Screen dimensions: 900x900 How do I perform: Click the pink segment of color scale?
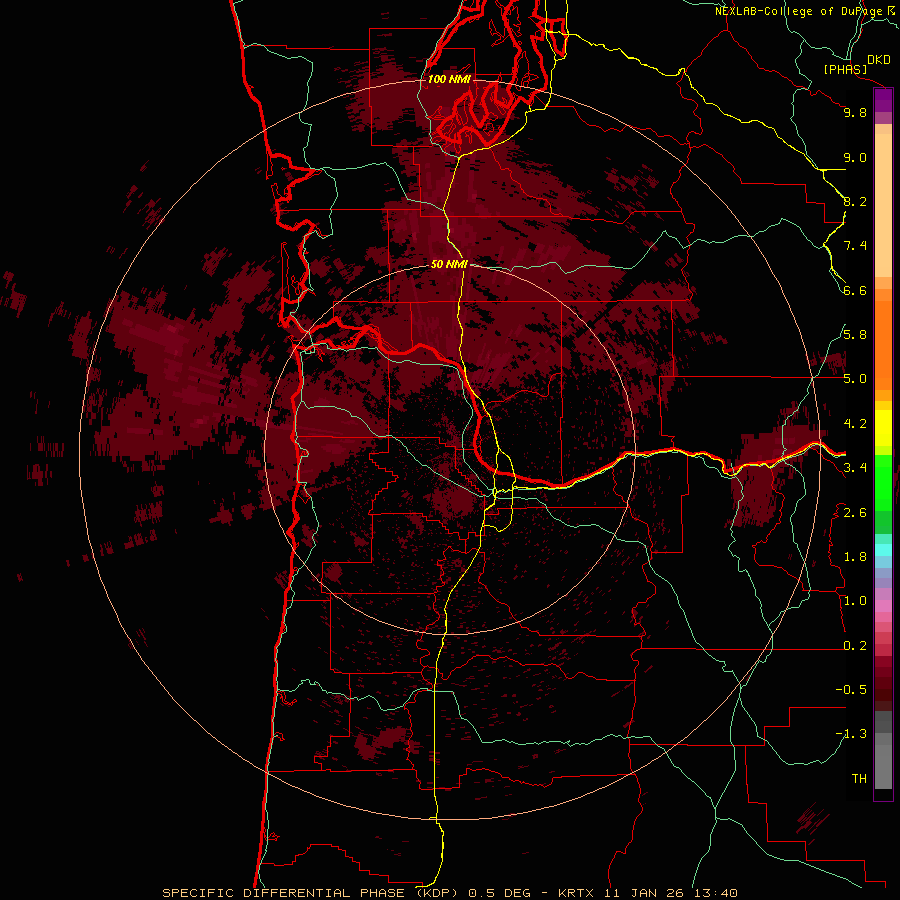point(883,606)
